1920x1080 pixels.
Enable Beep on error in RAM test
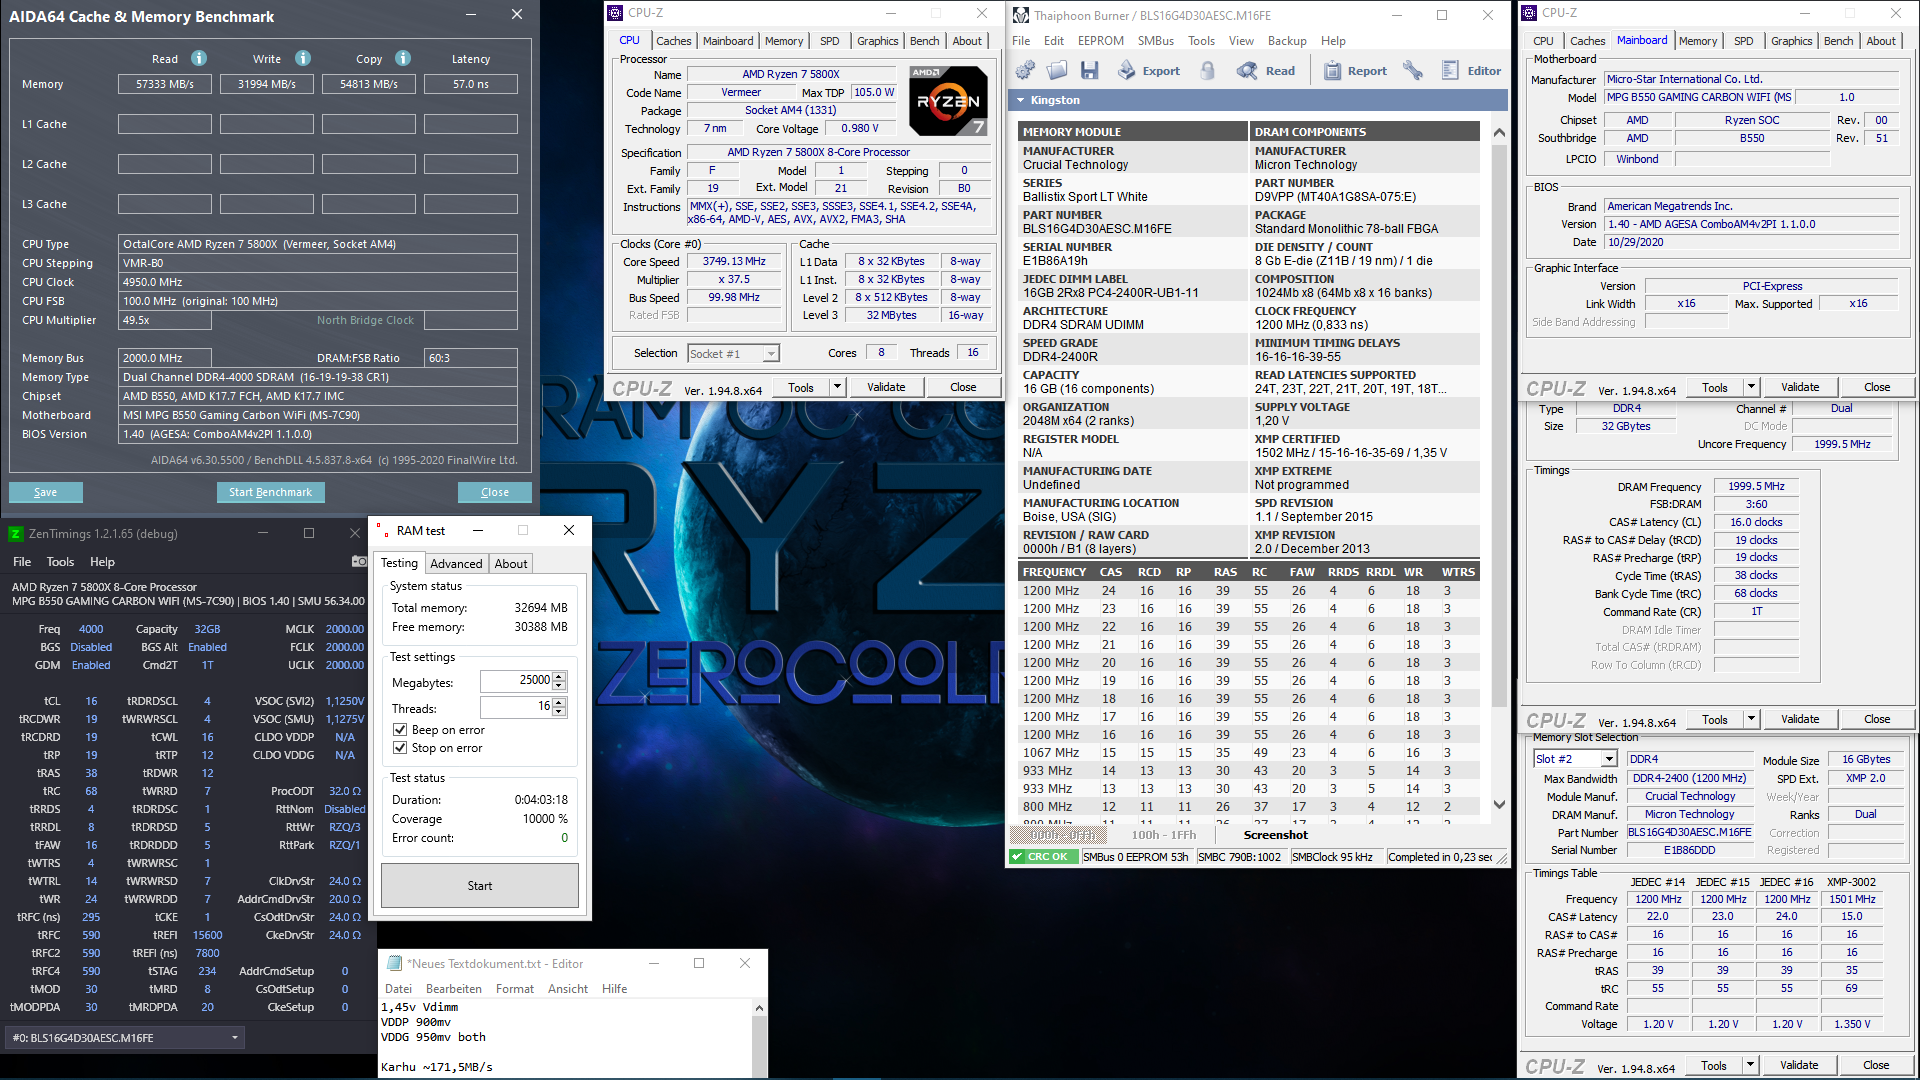pos(400,729)
